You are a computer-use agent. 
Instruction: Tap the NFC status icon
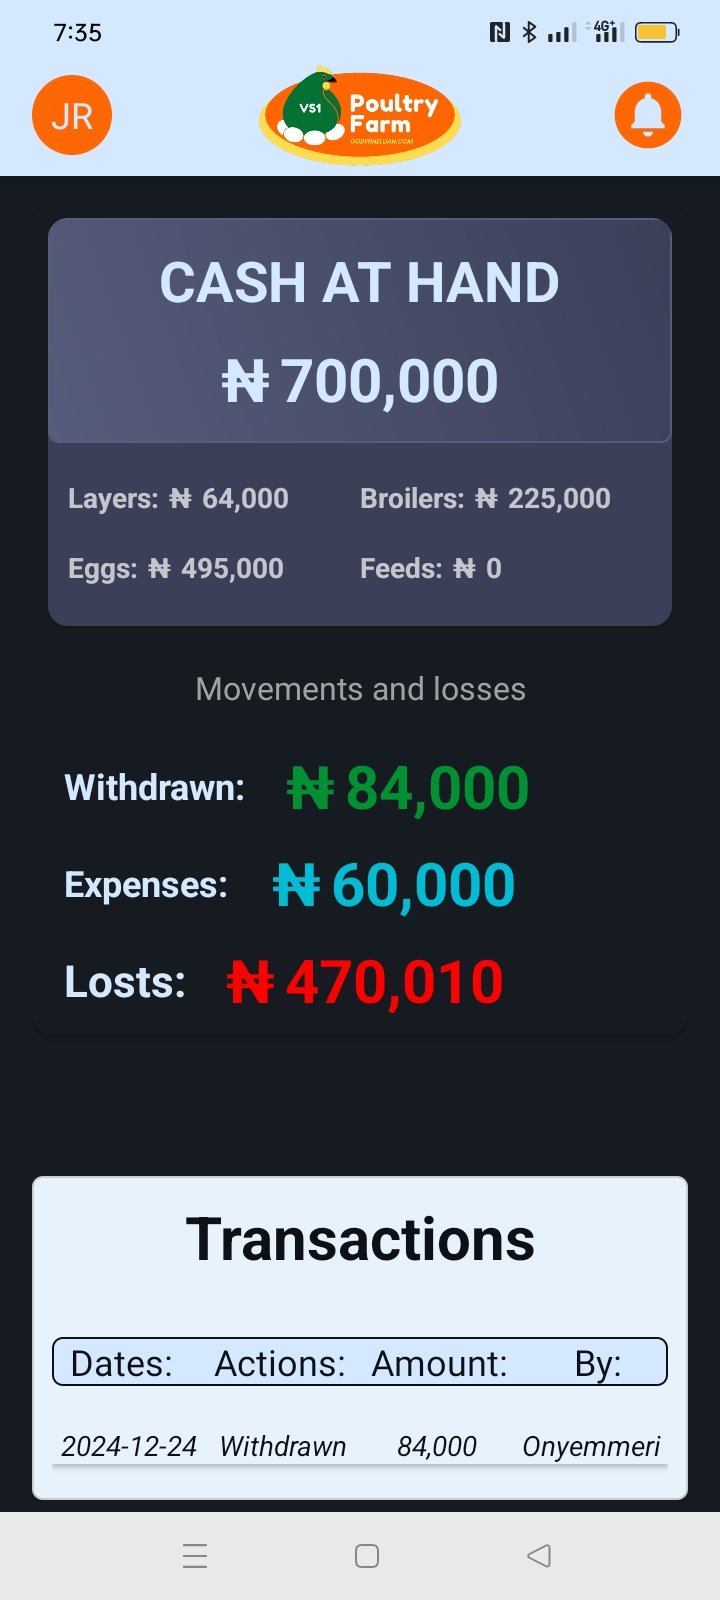point(500,32)
